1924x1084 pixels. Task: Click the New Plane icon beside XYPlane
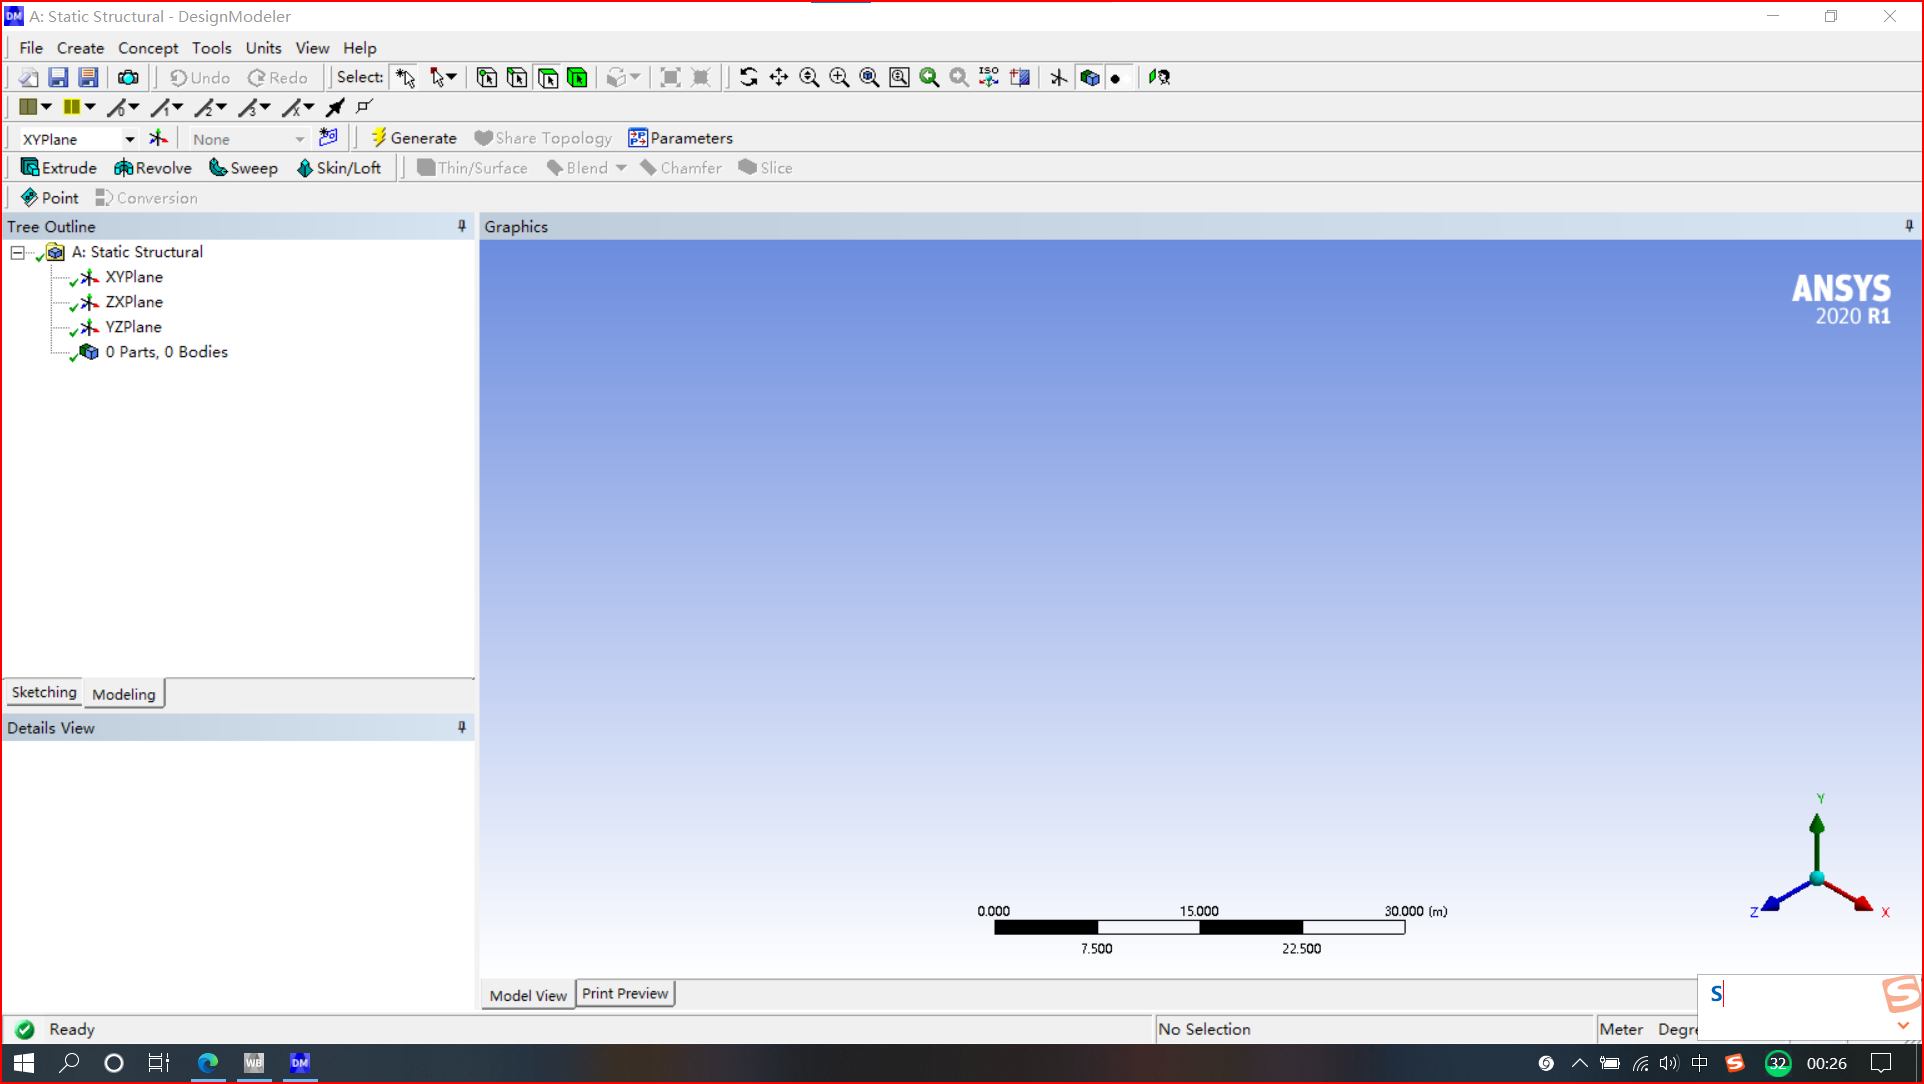pyautogui.click(x=158, y=138)
